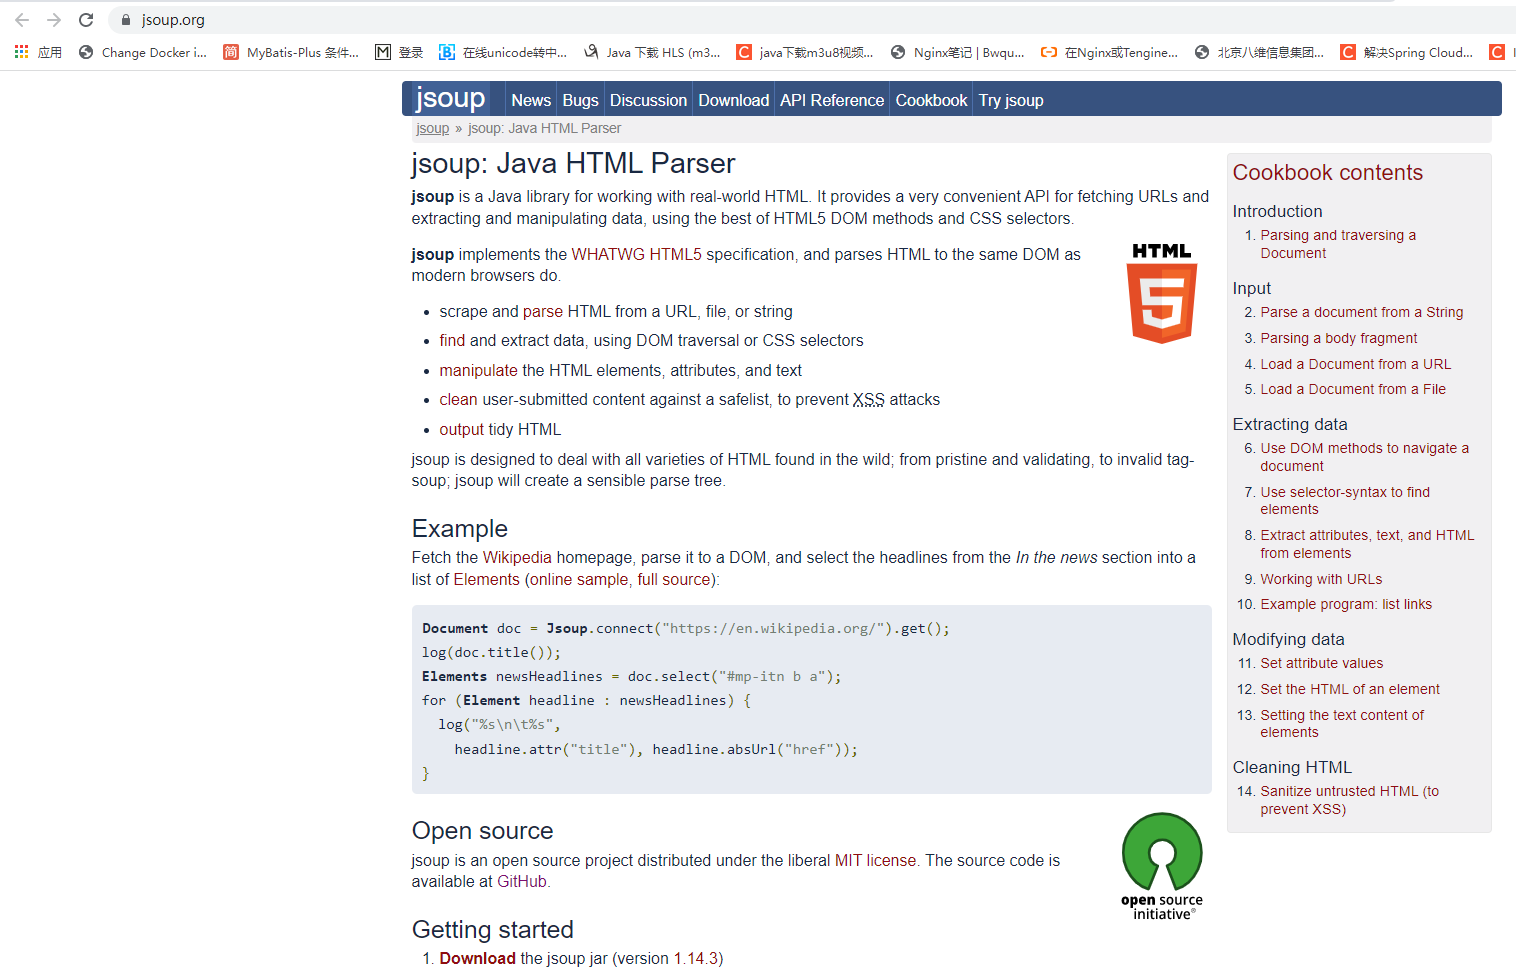Image resolution: width=1516 pixels, height=976 pixels.
Task: Open 'Set the HTML of an element'
Action: click(x=1350, y=689)
